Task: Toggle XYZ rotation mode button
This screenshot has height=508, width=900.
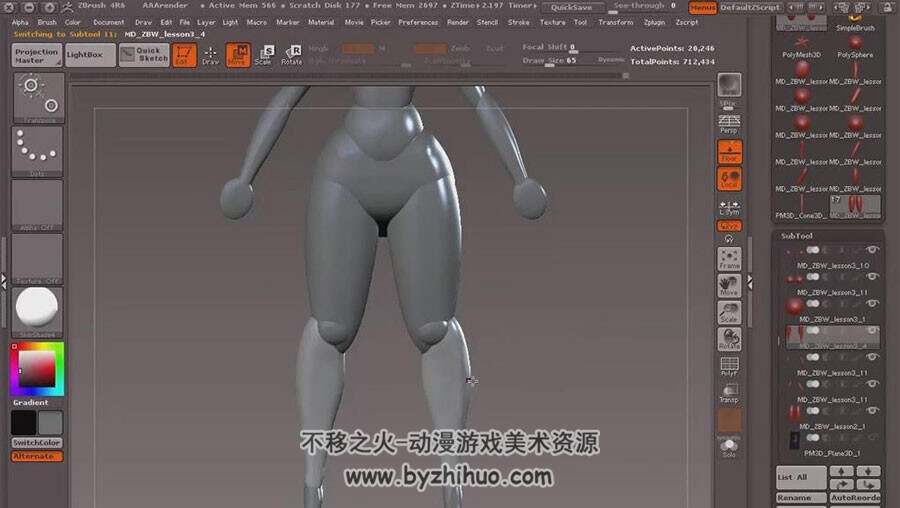Action: (x=729, y=226)
